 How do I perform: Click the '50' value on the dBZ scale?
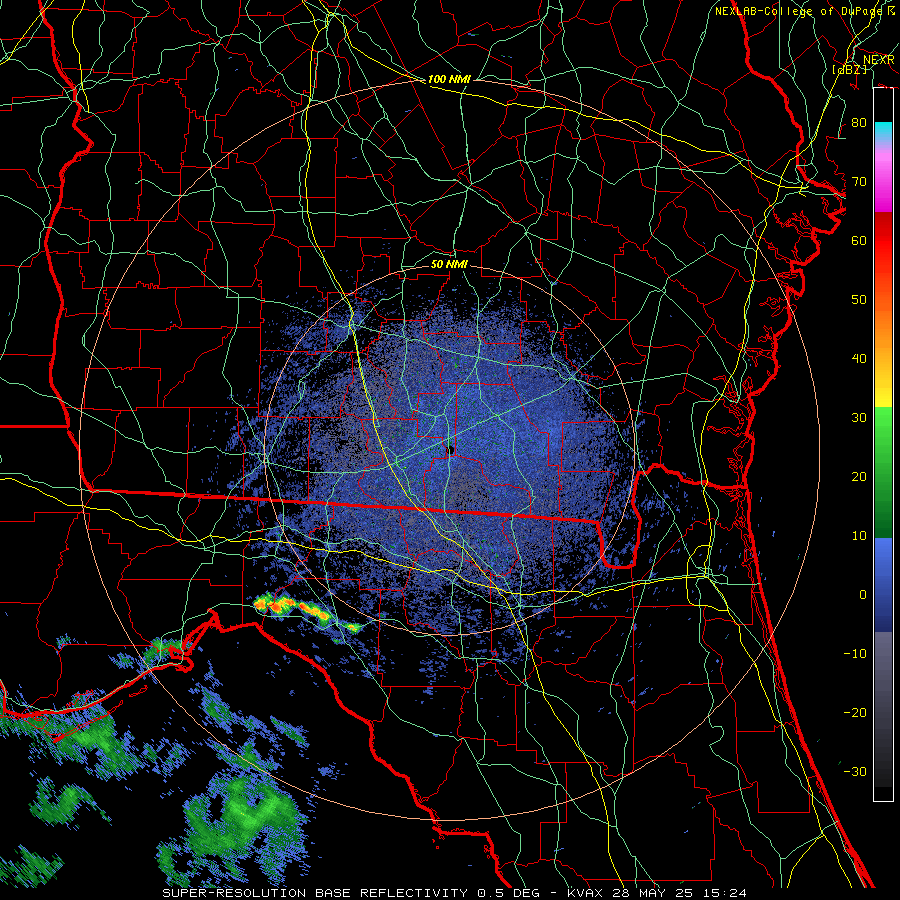pyautogui.click(x=859, y=300)
